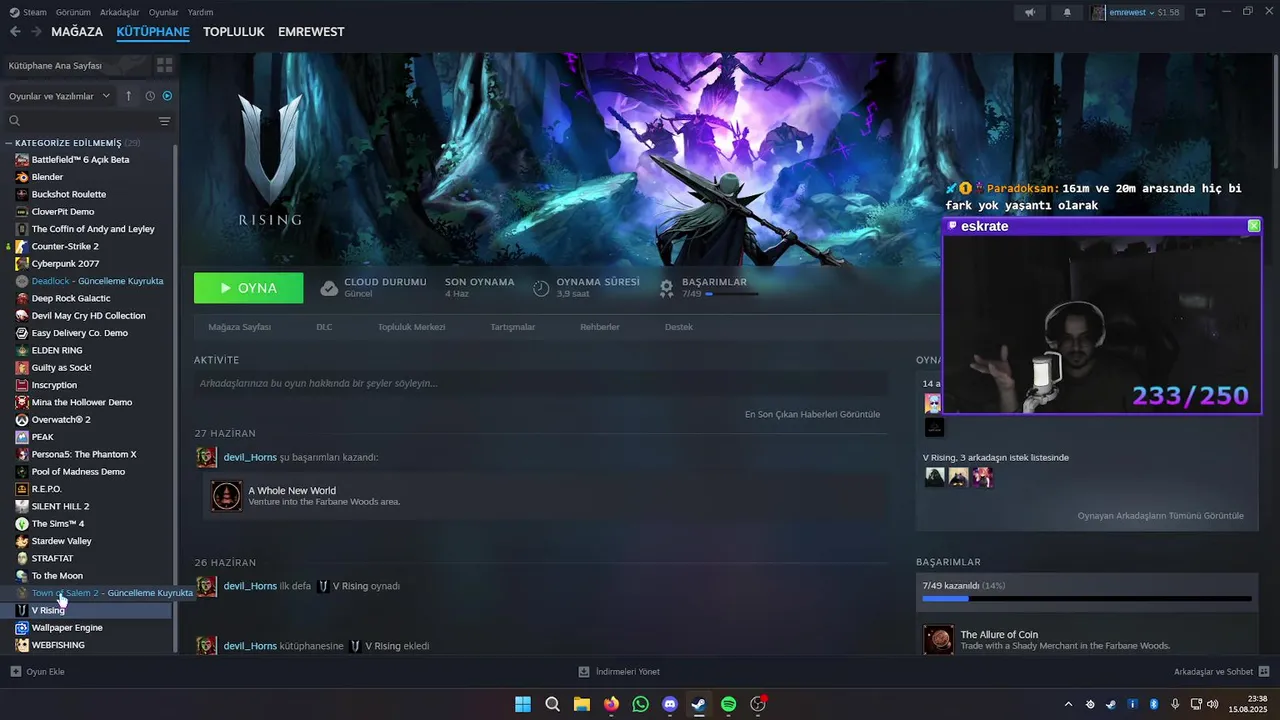
Task: Open the notifications bell icon
Action: 1067,13
